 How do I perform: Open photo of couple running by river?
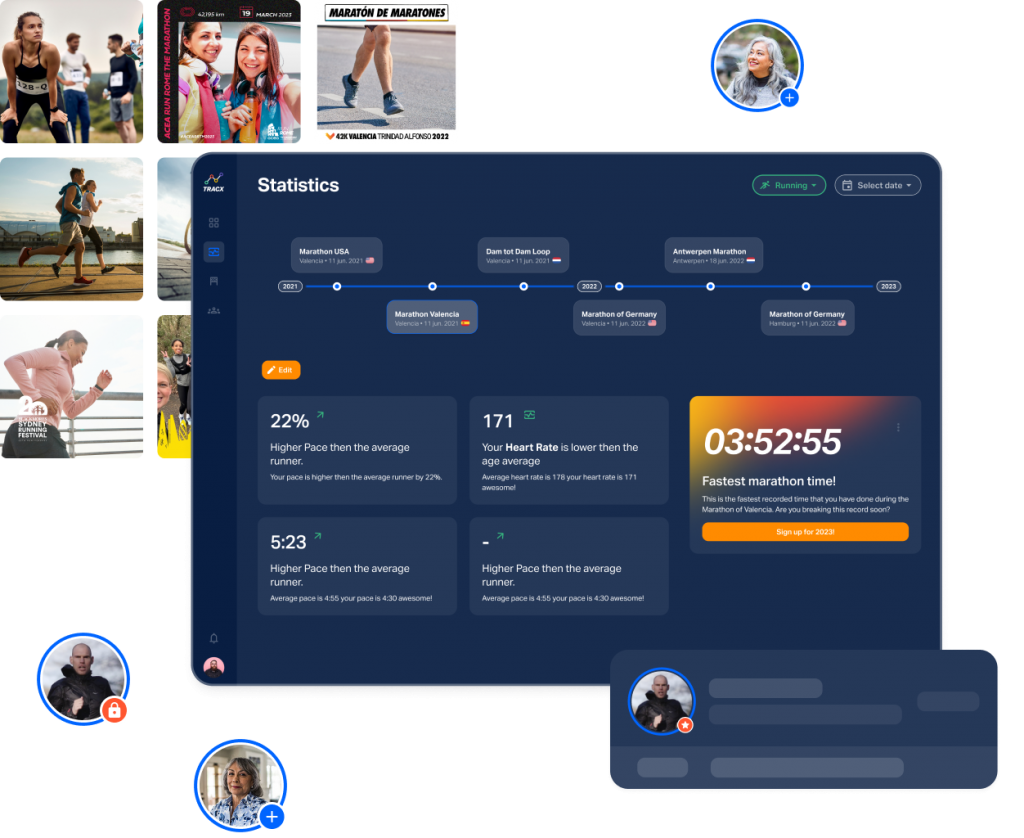point(71,229)
